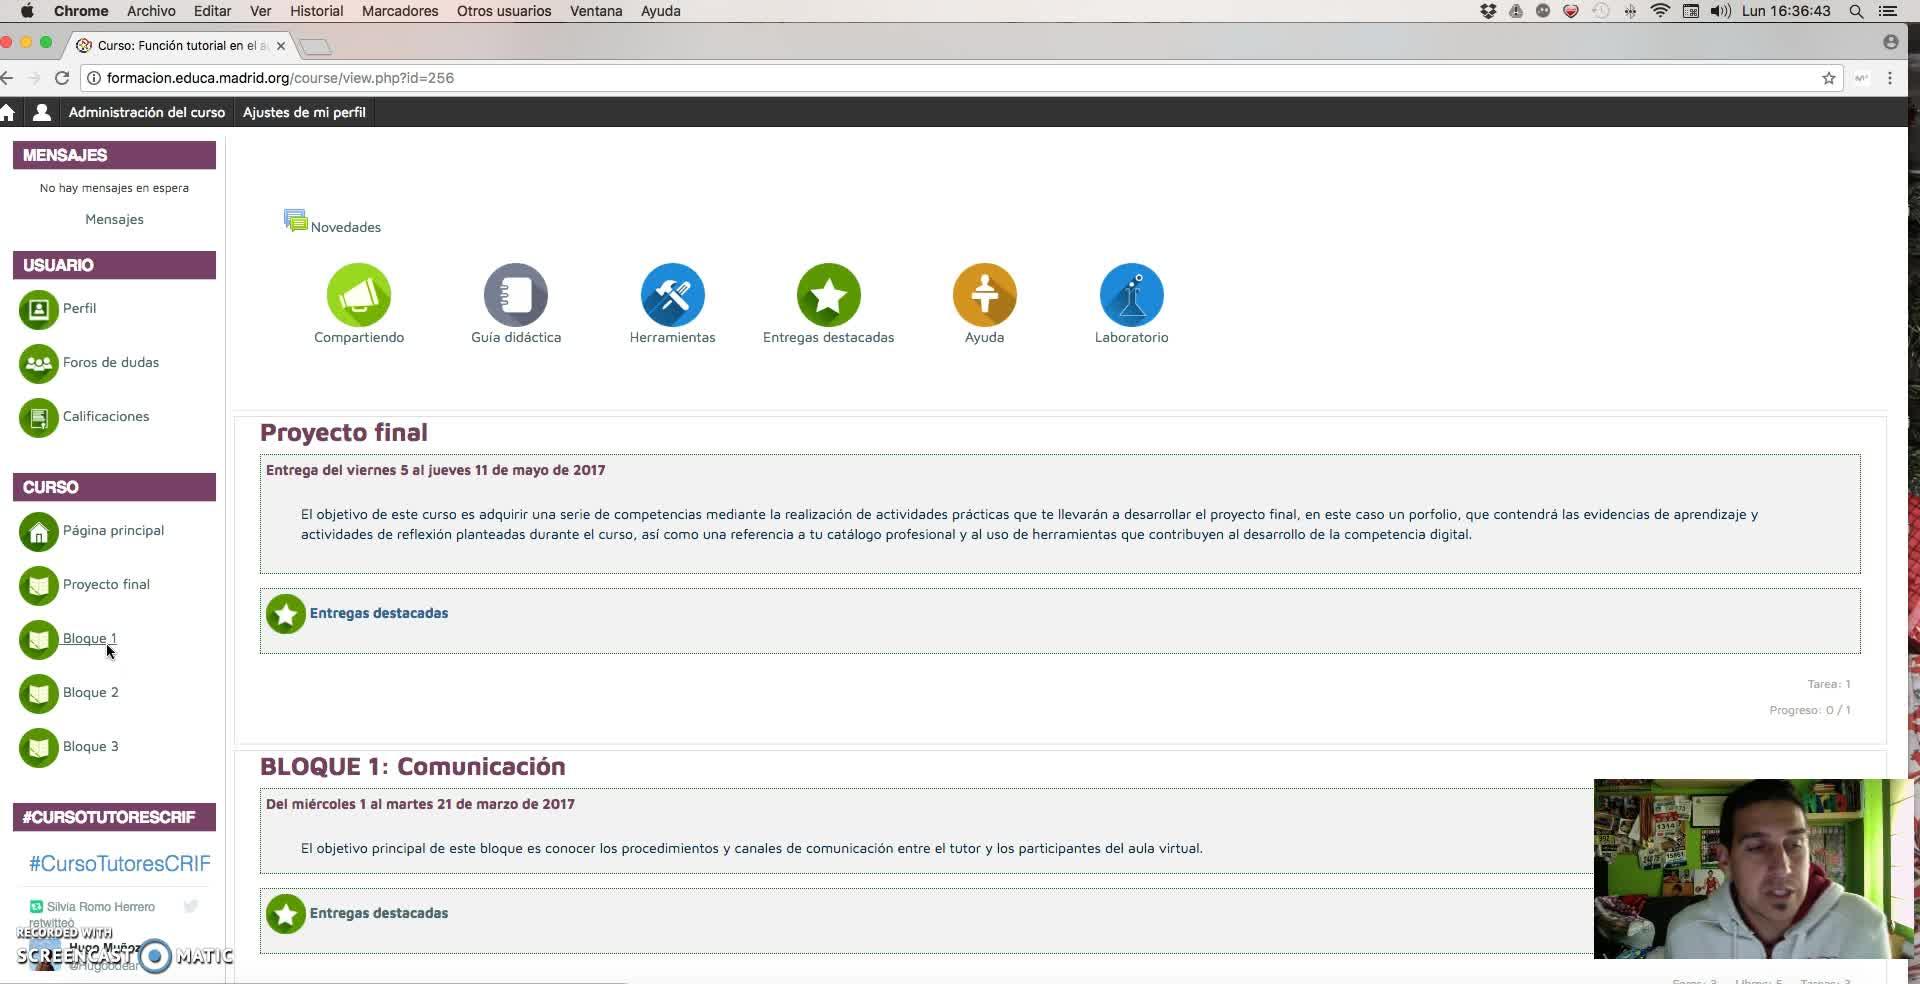1920x984 pixels.
Task: Open Entregas destacadas link under Proyecto final
Action: pos(379,613)
